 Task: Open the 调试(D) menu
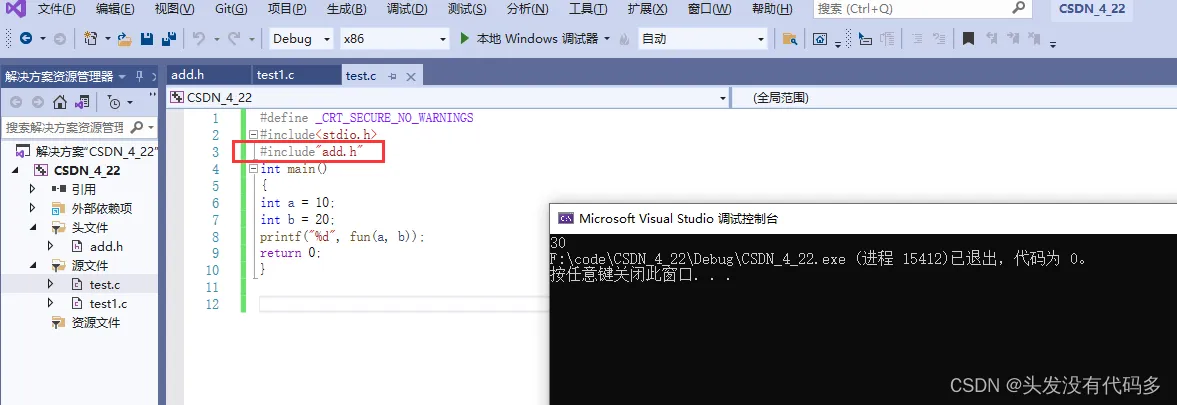coord(407,10)
